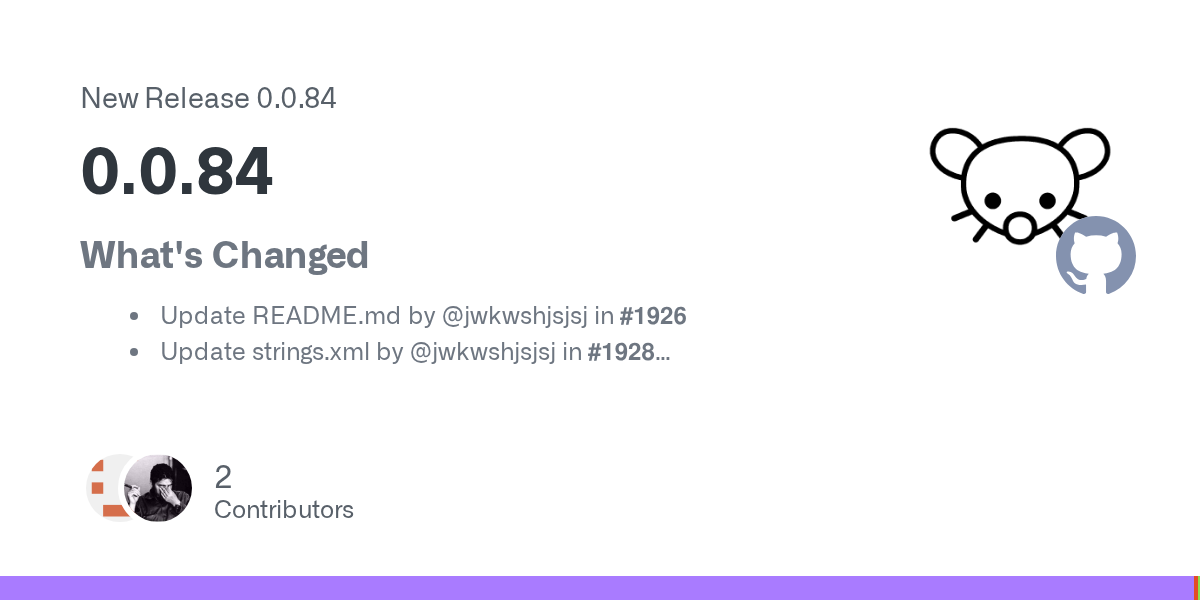Open pull request #1926
This screenshot has height=600, width=1200.
653,316
